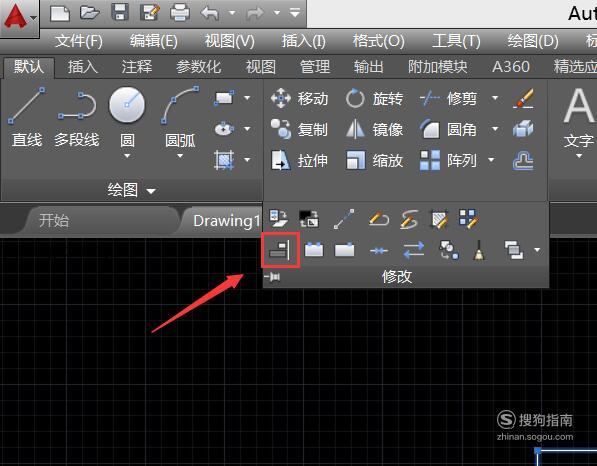Screen dimensions: 597x466
Task: Switch to the 注释 ribbon tab
Action: click(x=137, y=67)
